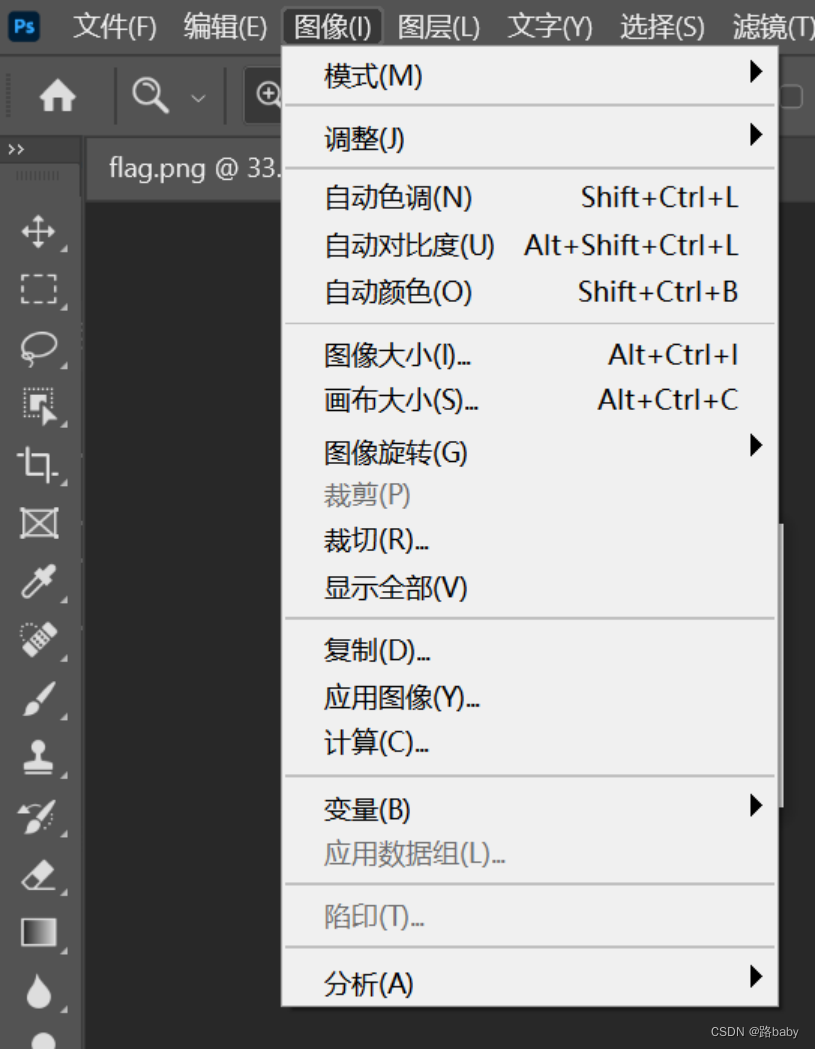Select the Object Selection tool
815x1049 pixels.
pyautogui.click(x=40, y=406)
